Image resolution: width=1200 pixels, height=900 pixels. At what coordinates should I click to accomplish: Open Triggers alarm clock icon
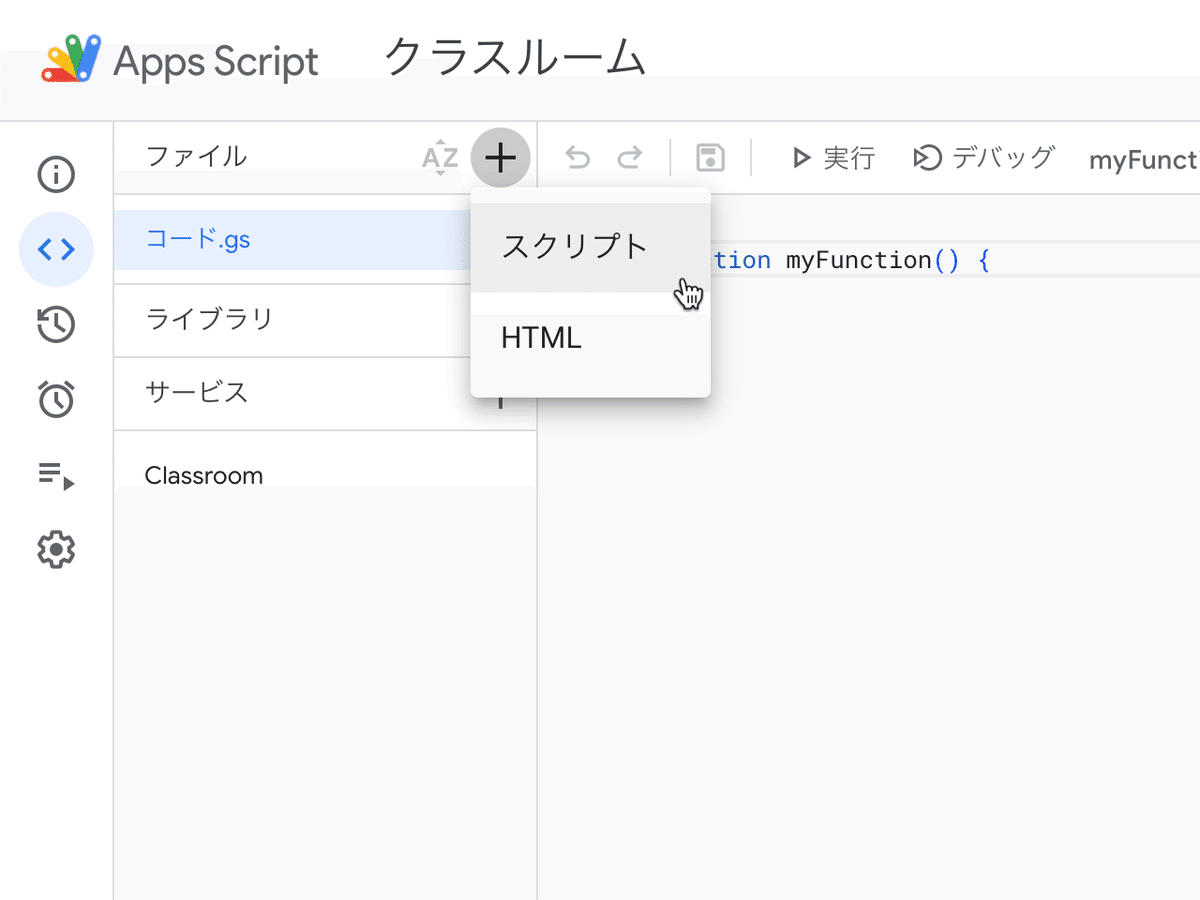click(56, 399)
